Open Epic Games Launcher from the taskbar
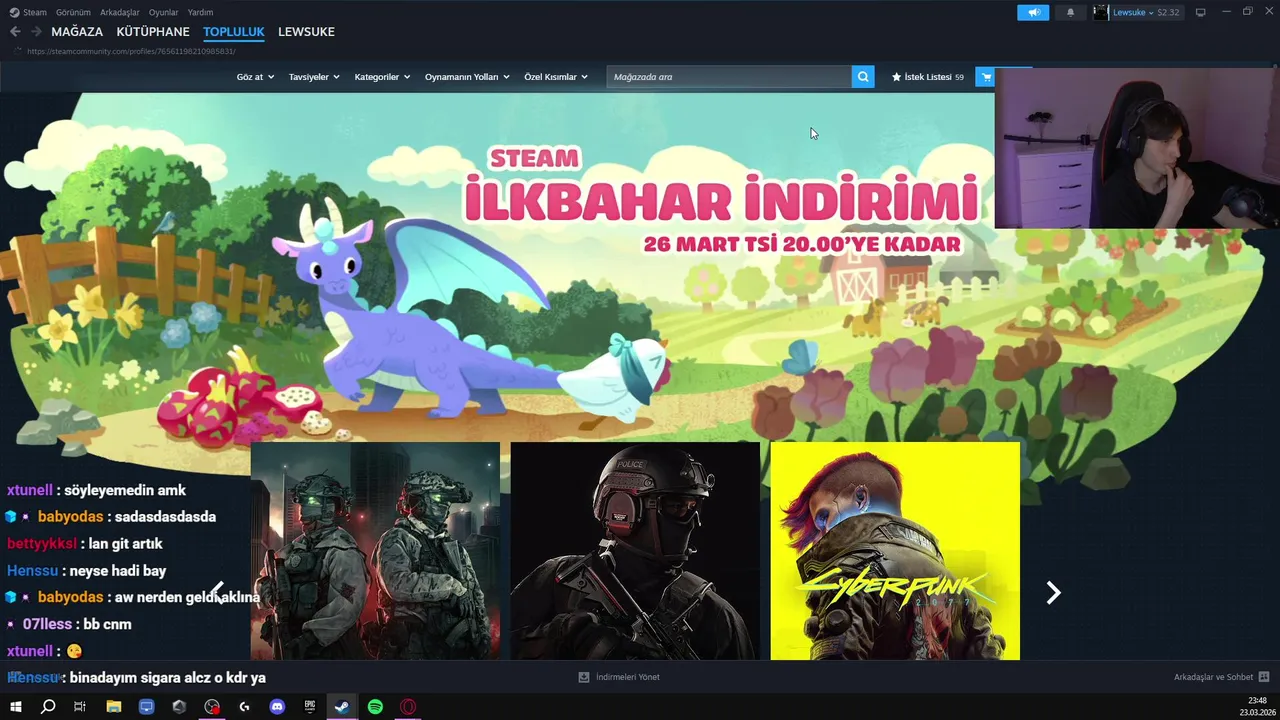 click(x=310, y=706)
